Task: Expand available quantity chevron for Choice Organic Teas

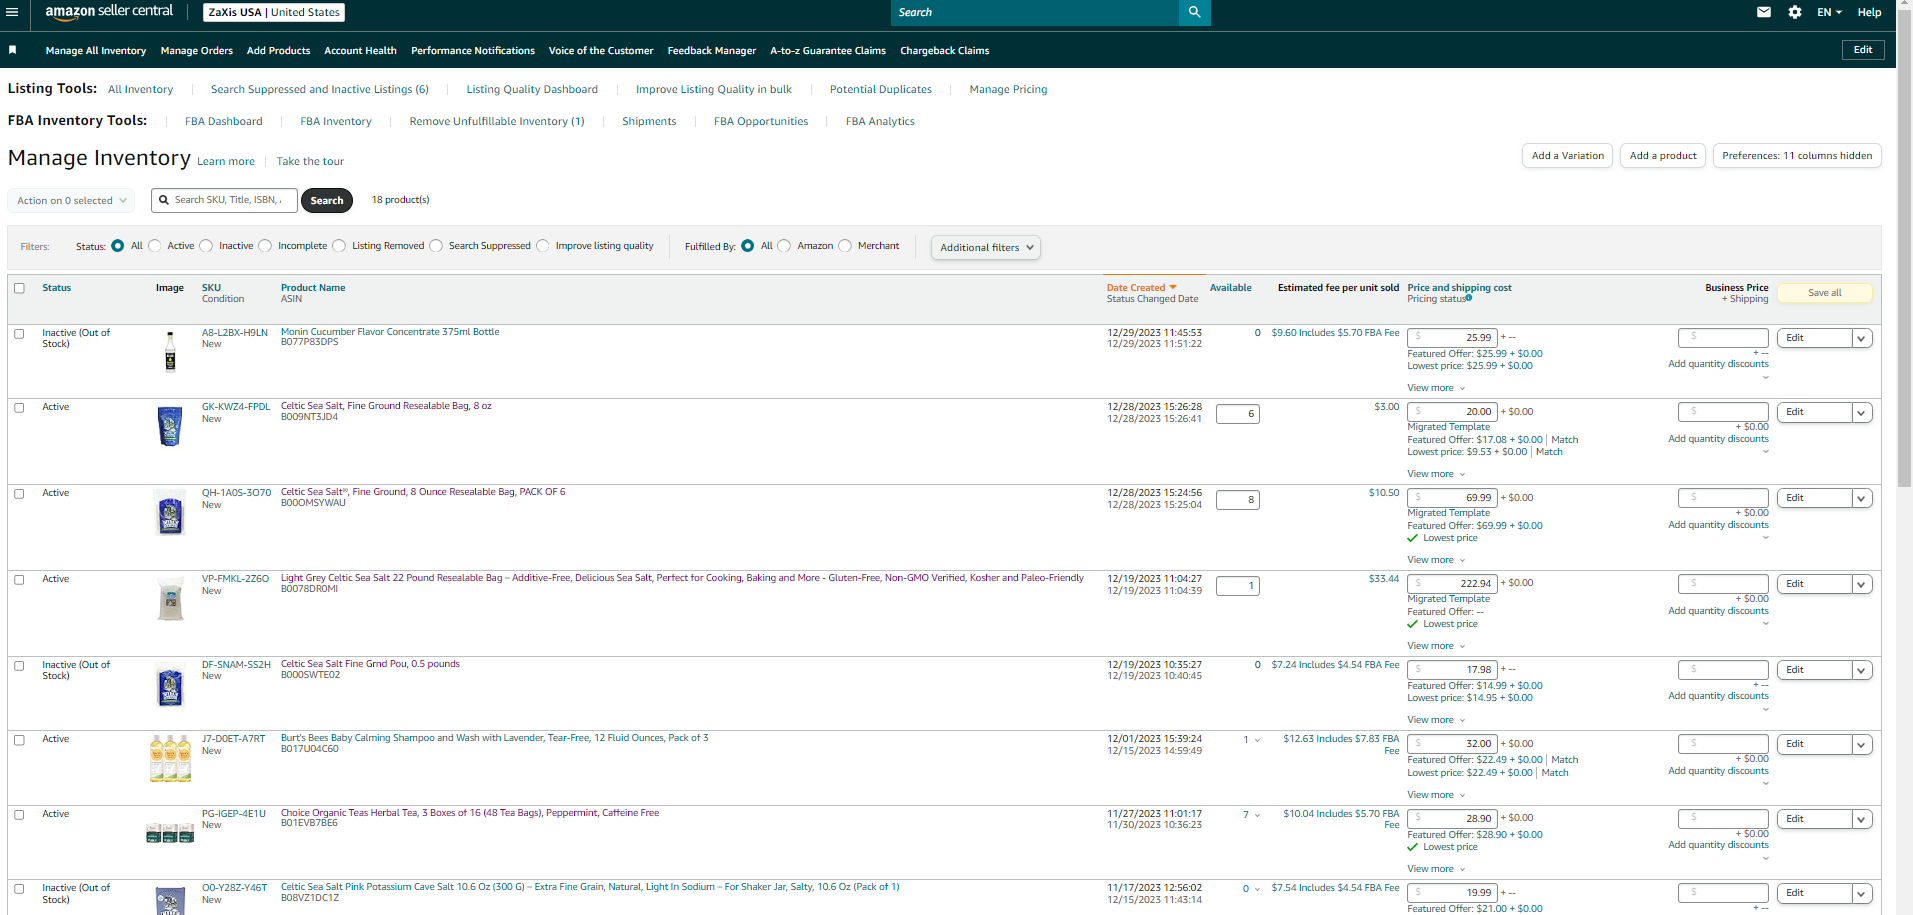Action: click(1257, 815)
